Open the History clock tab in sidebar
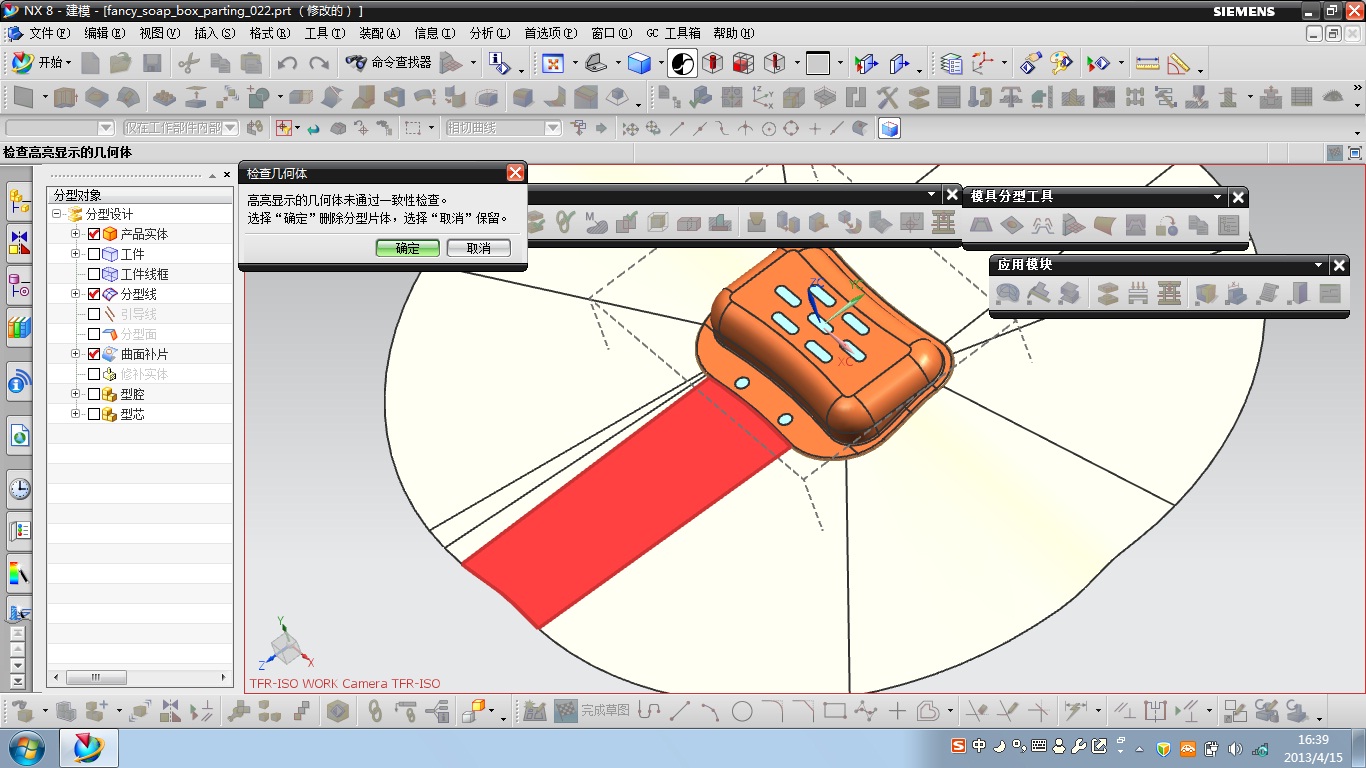1366x768 pixels. click(19, 489)
